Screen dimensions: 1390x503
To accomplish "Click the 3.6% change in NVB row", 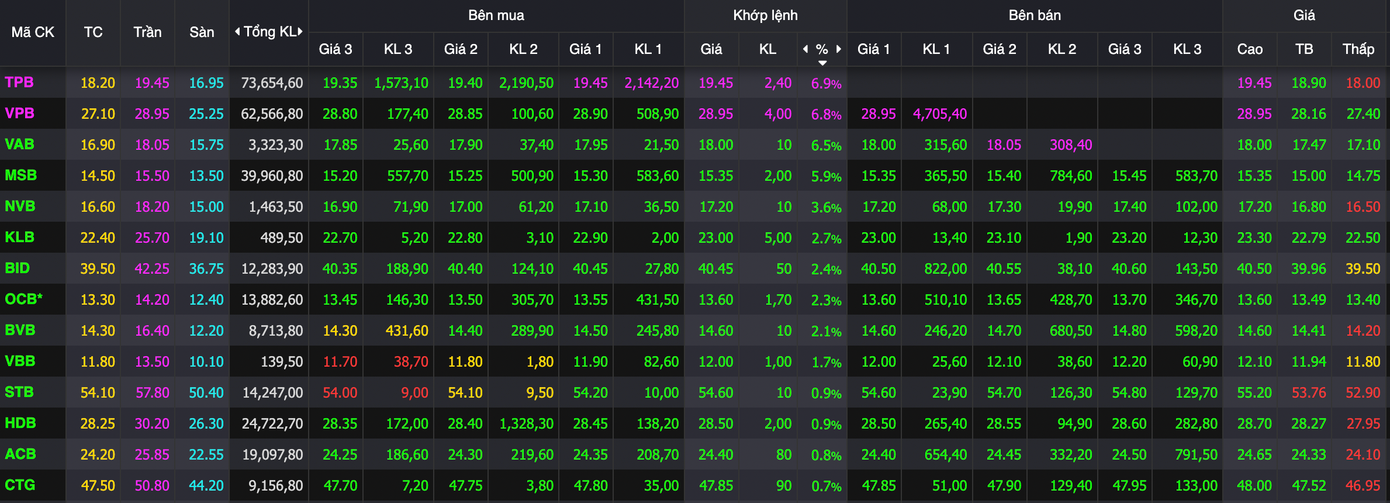I will [826, 208].
